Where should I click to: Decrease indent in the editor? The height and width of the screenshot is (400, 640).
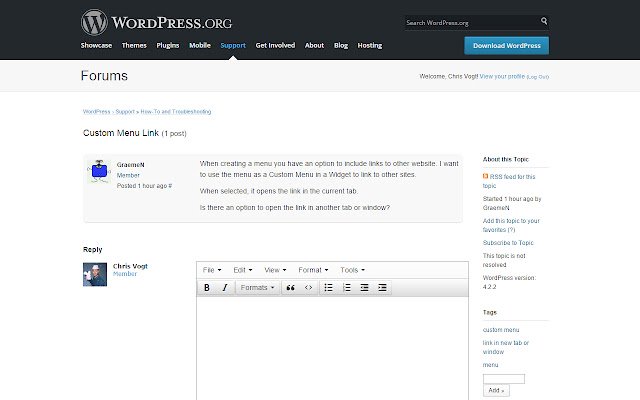[x=364, y=288]
